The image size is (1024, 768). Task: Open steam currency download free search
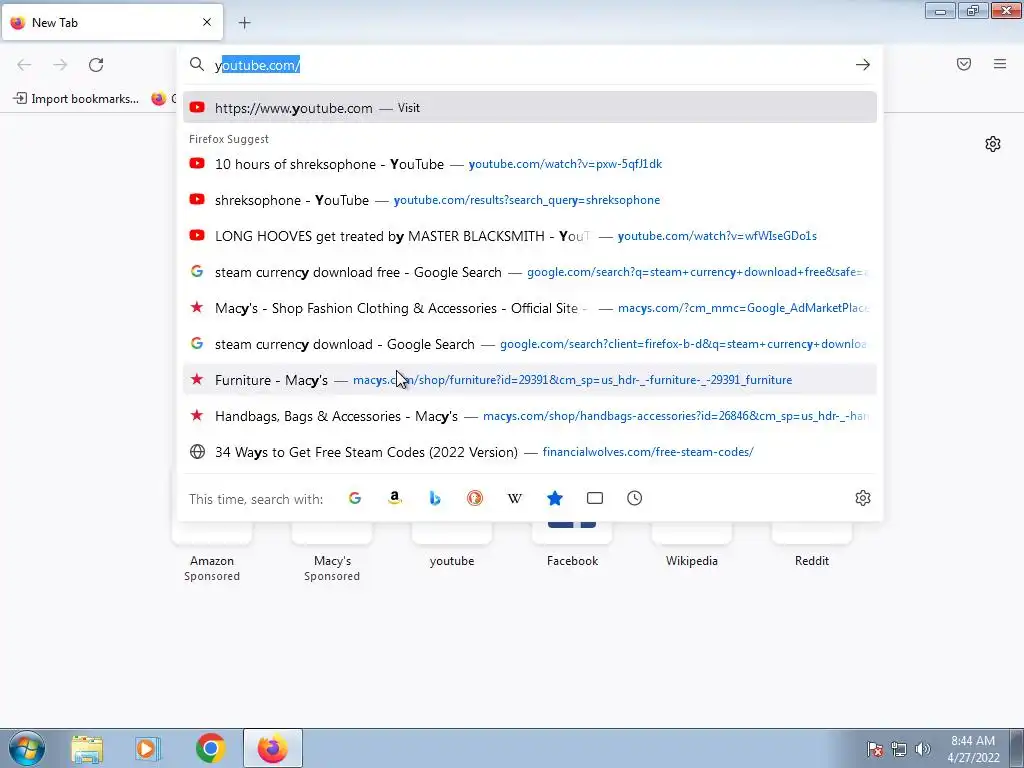click(x=530, y=272)
